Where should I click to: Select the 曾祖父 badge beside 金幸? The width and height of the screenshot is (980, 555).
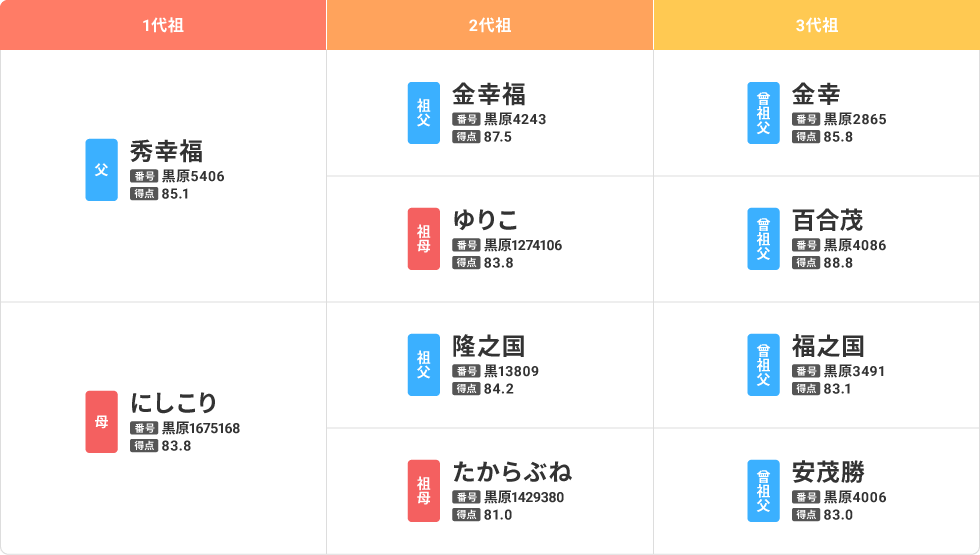[763, 113]
